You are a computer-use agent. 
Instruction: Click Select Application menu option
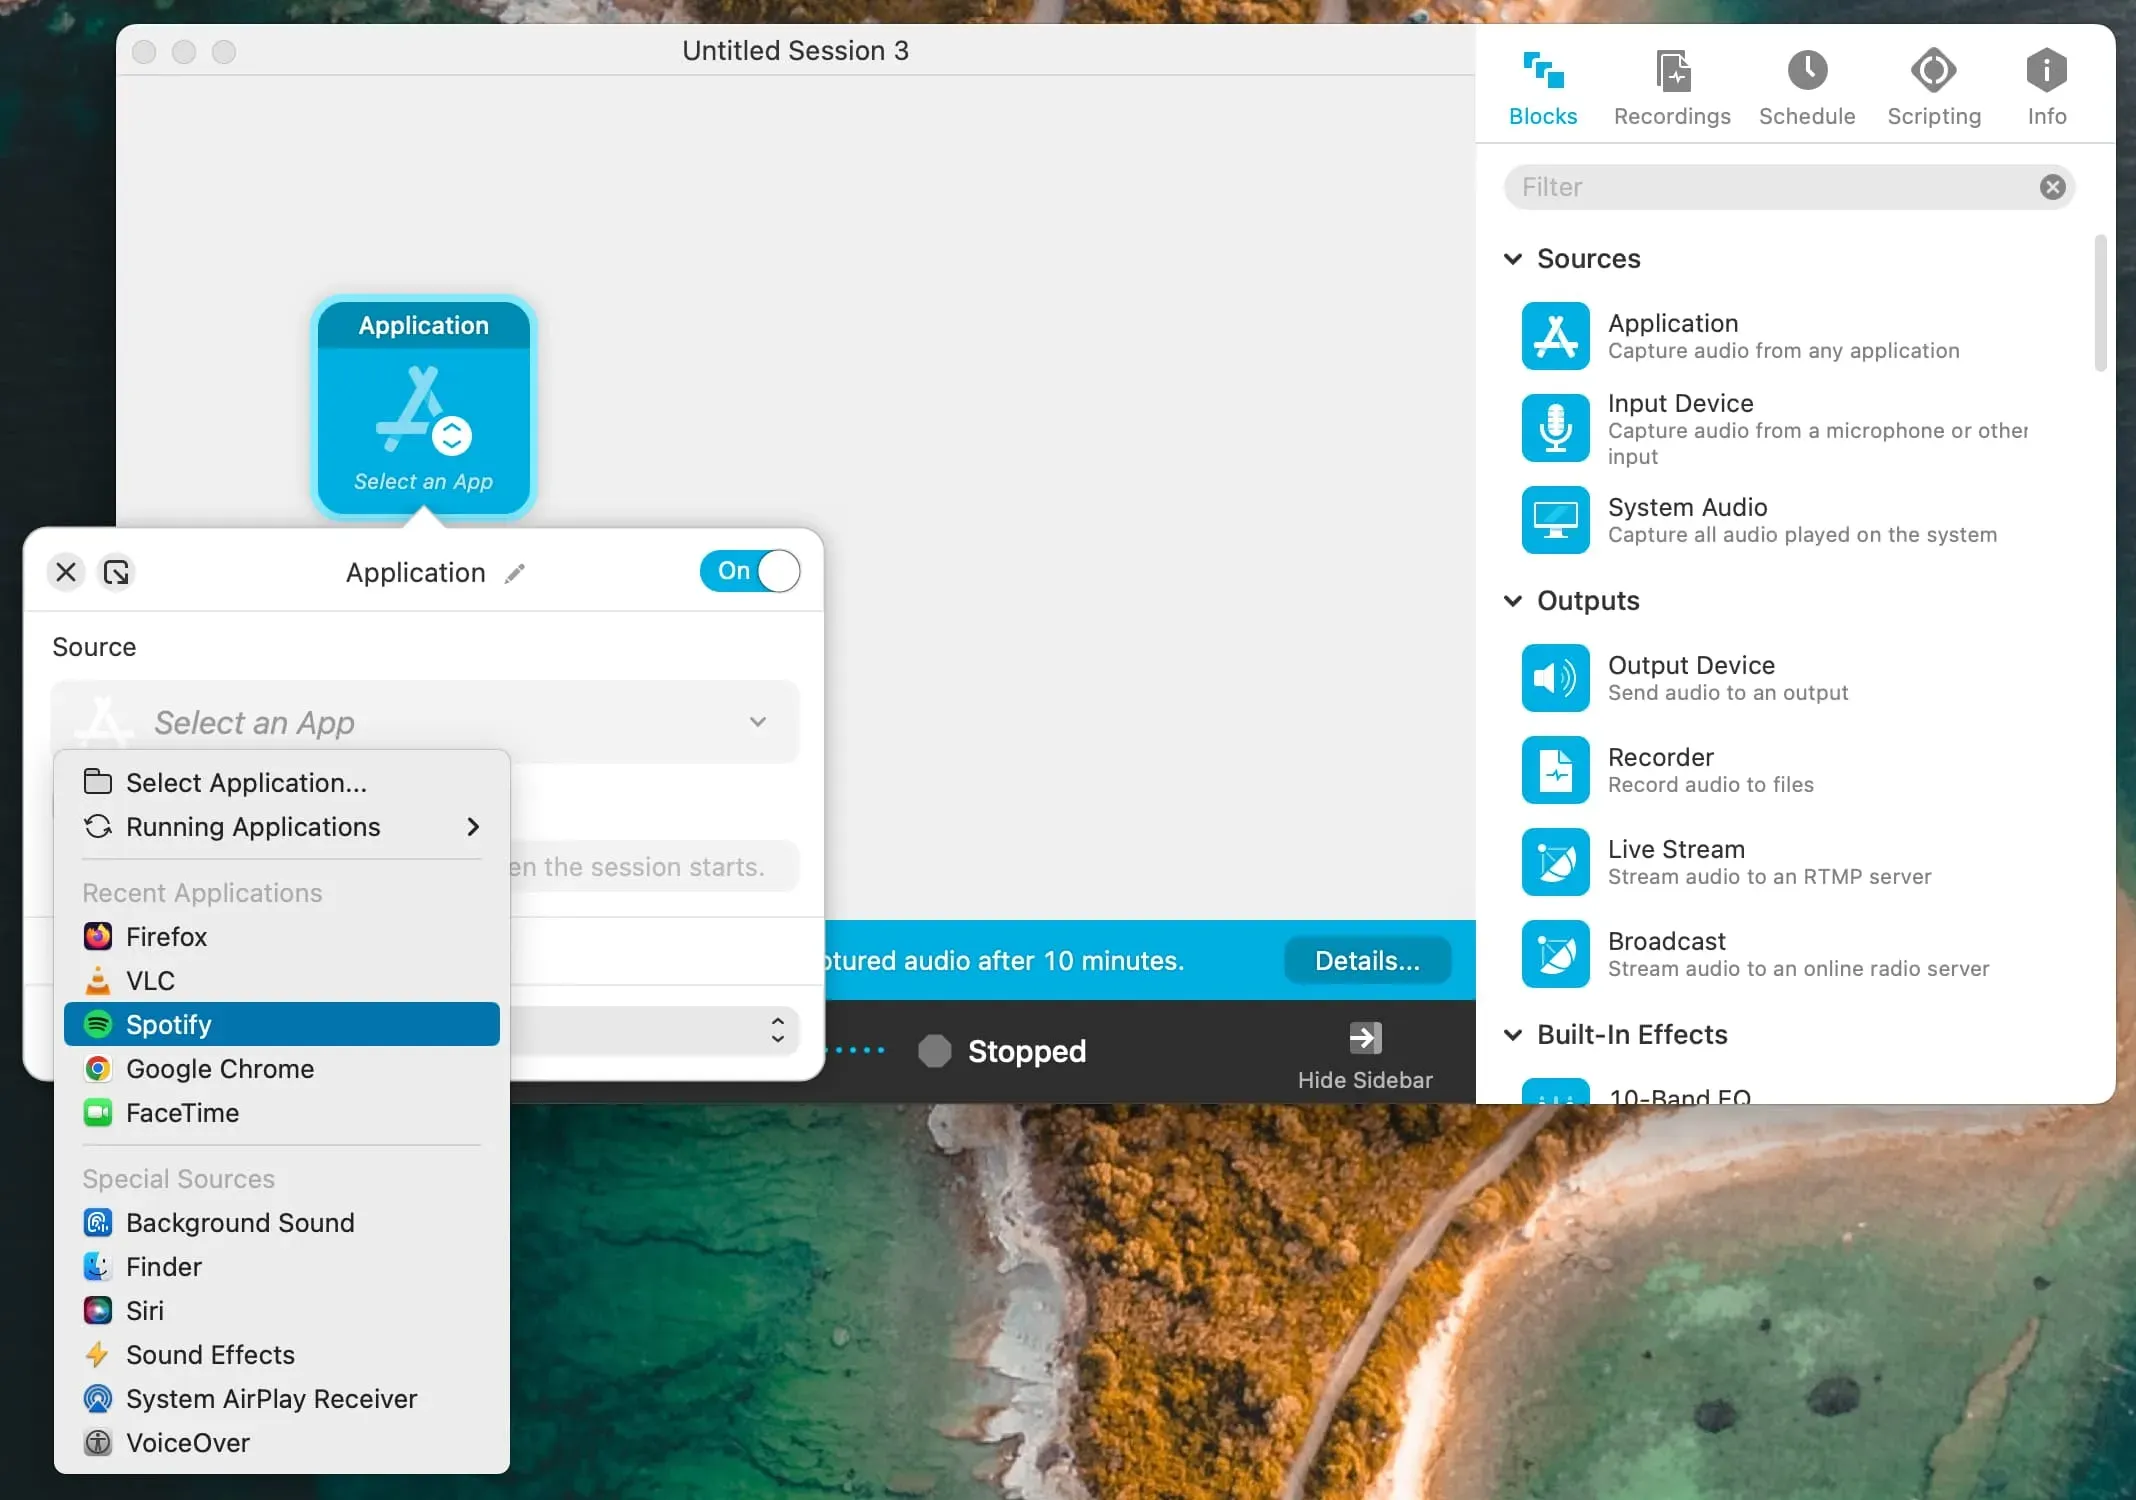click(245, 782)
